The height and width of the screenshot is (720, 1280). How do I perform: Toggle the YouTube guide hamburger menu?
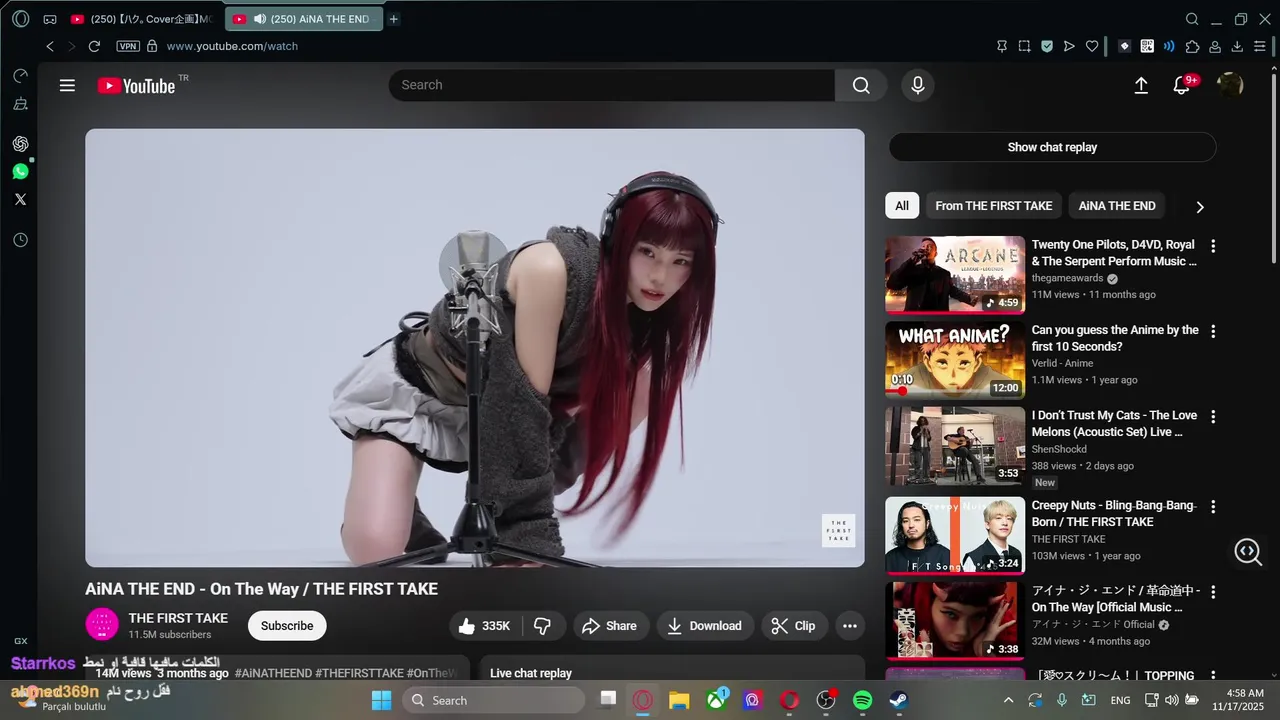pyautogui.click(x=67, y=85)
